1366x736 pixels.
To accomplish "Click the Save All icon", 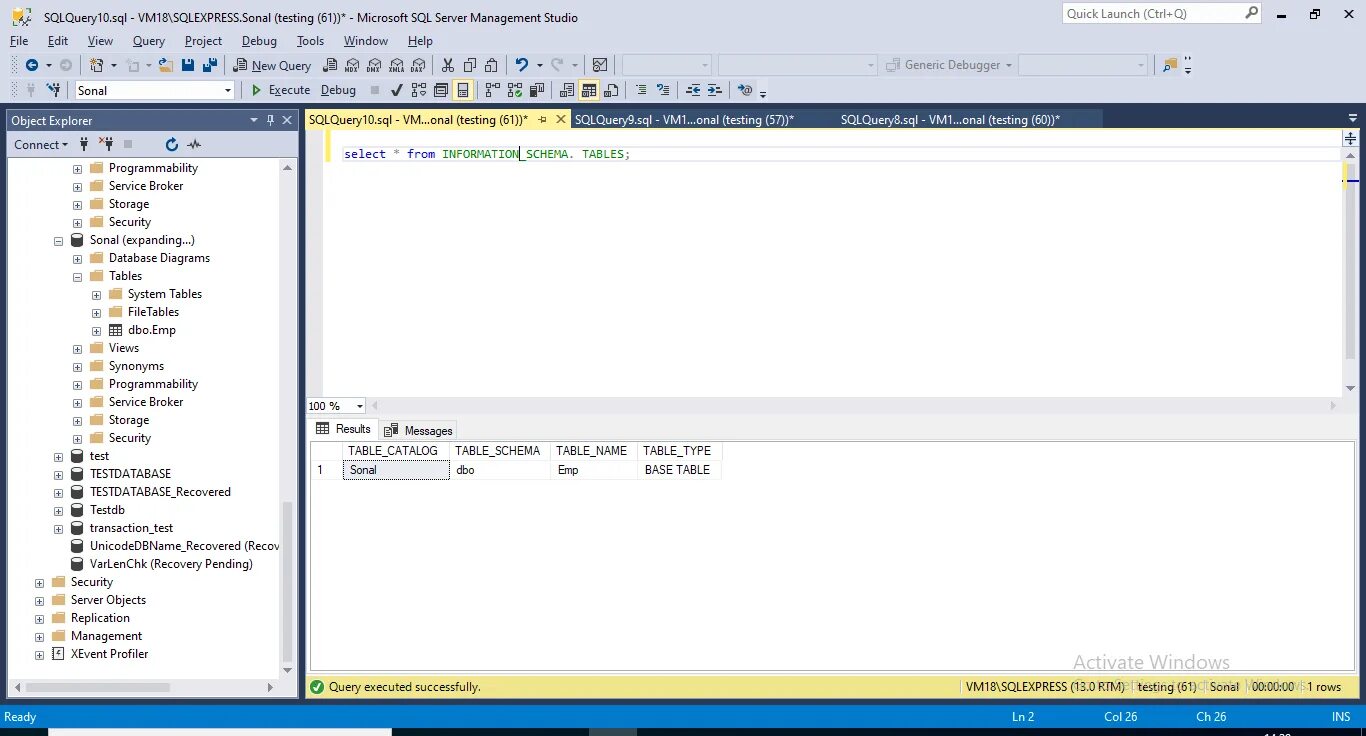I will pyautogui.click(x=210, y=65).
